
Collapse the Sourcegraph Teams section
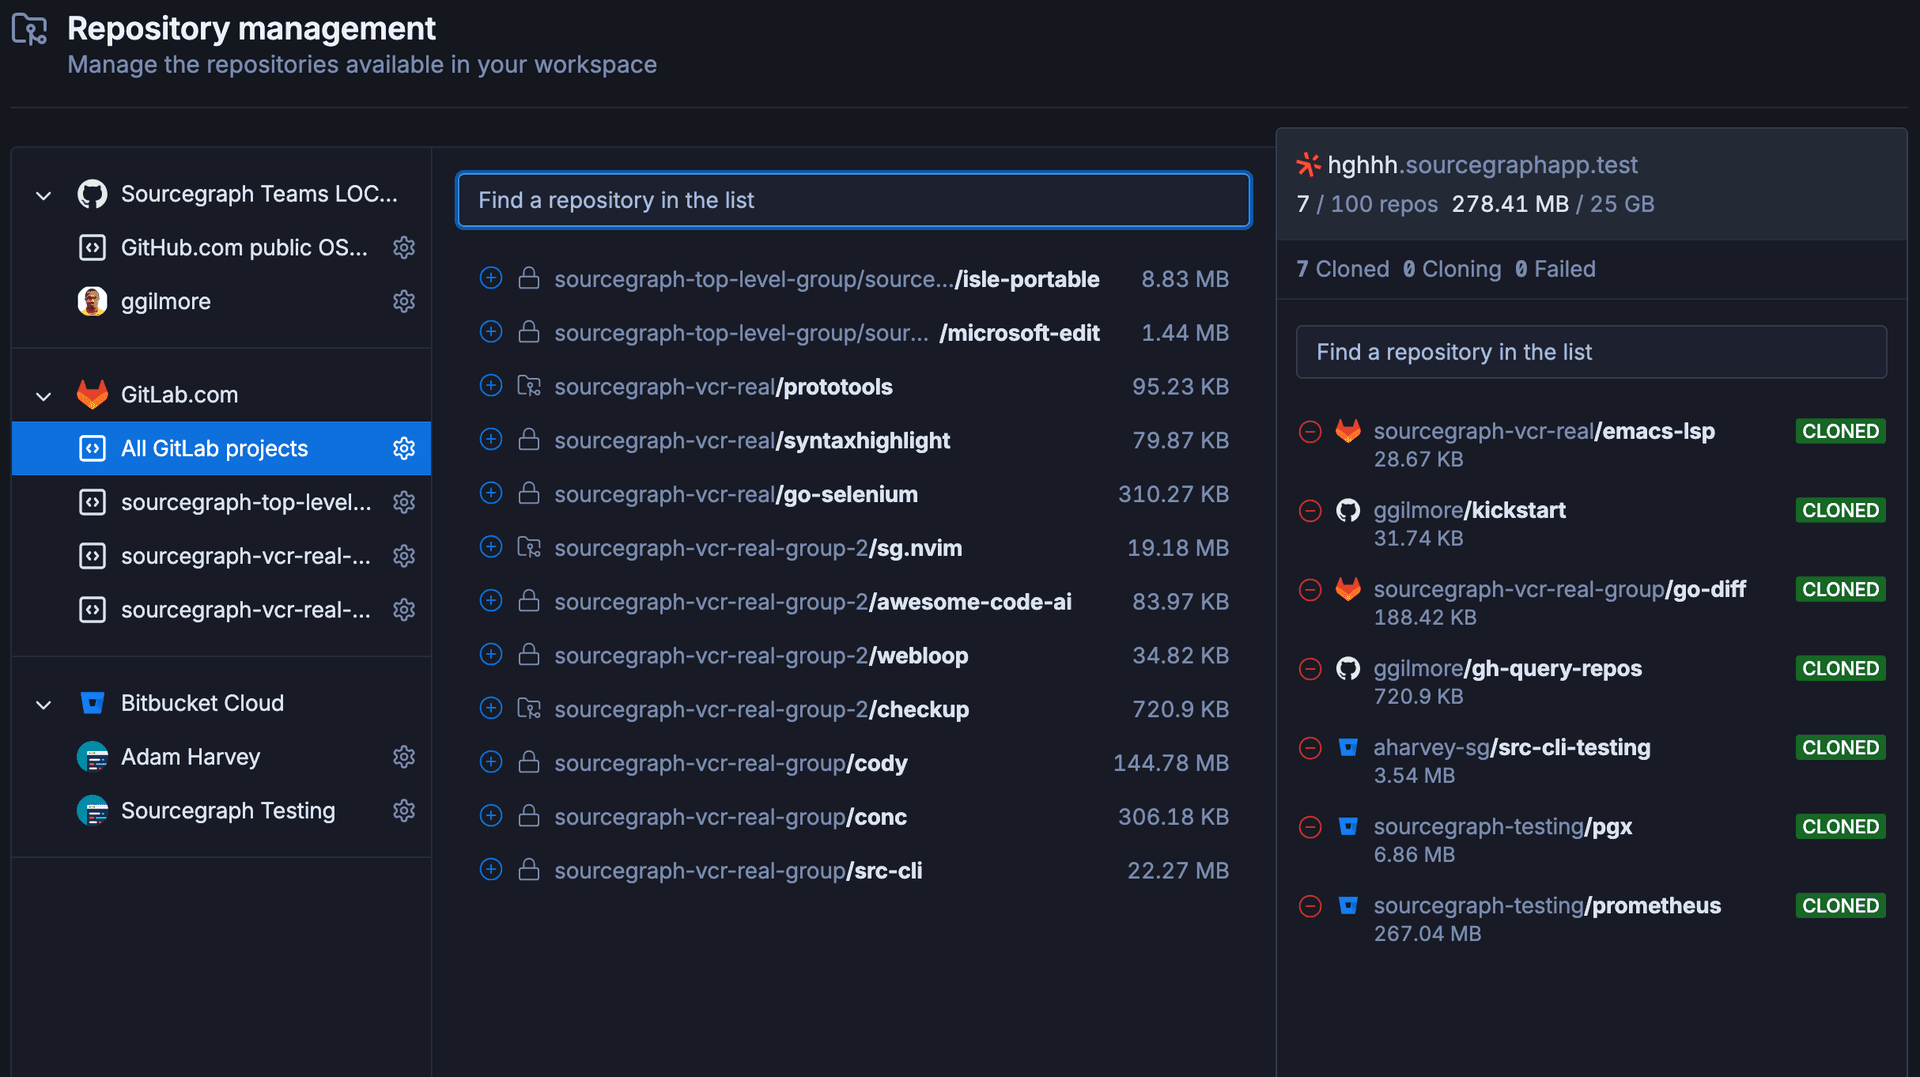(x=43, y=195)
